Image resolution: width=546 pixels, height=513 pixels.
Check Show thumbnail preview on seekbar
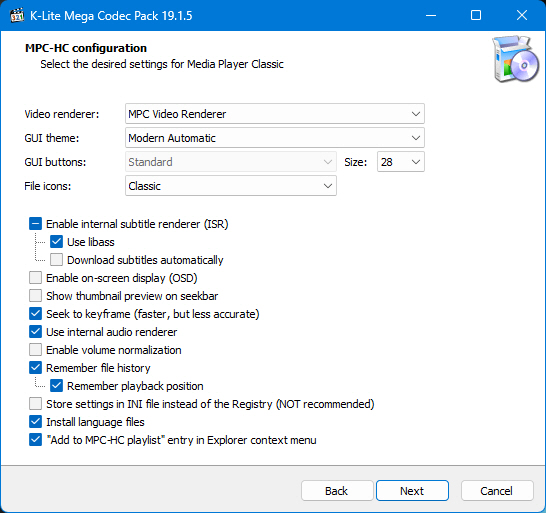36,296
